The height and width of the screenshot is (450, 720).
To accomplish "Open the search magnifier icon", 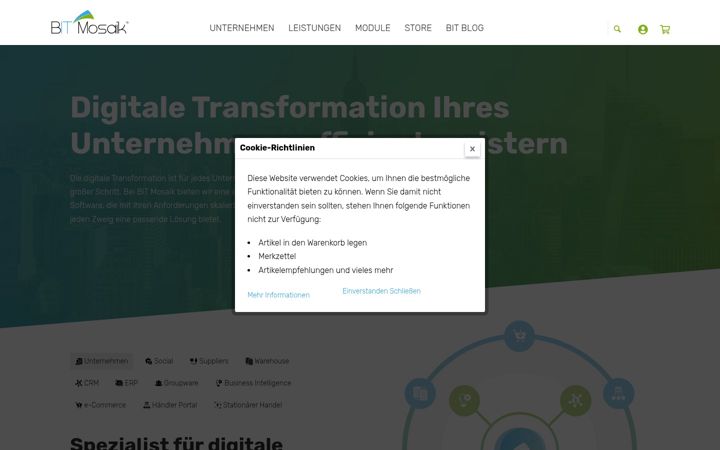I will (x=617, y=29).
